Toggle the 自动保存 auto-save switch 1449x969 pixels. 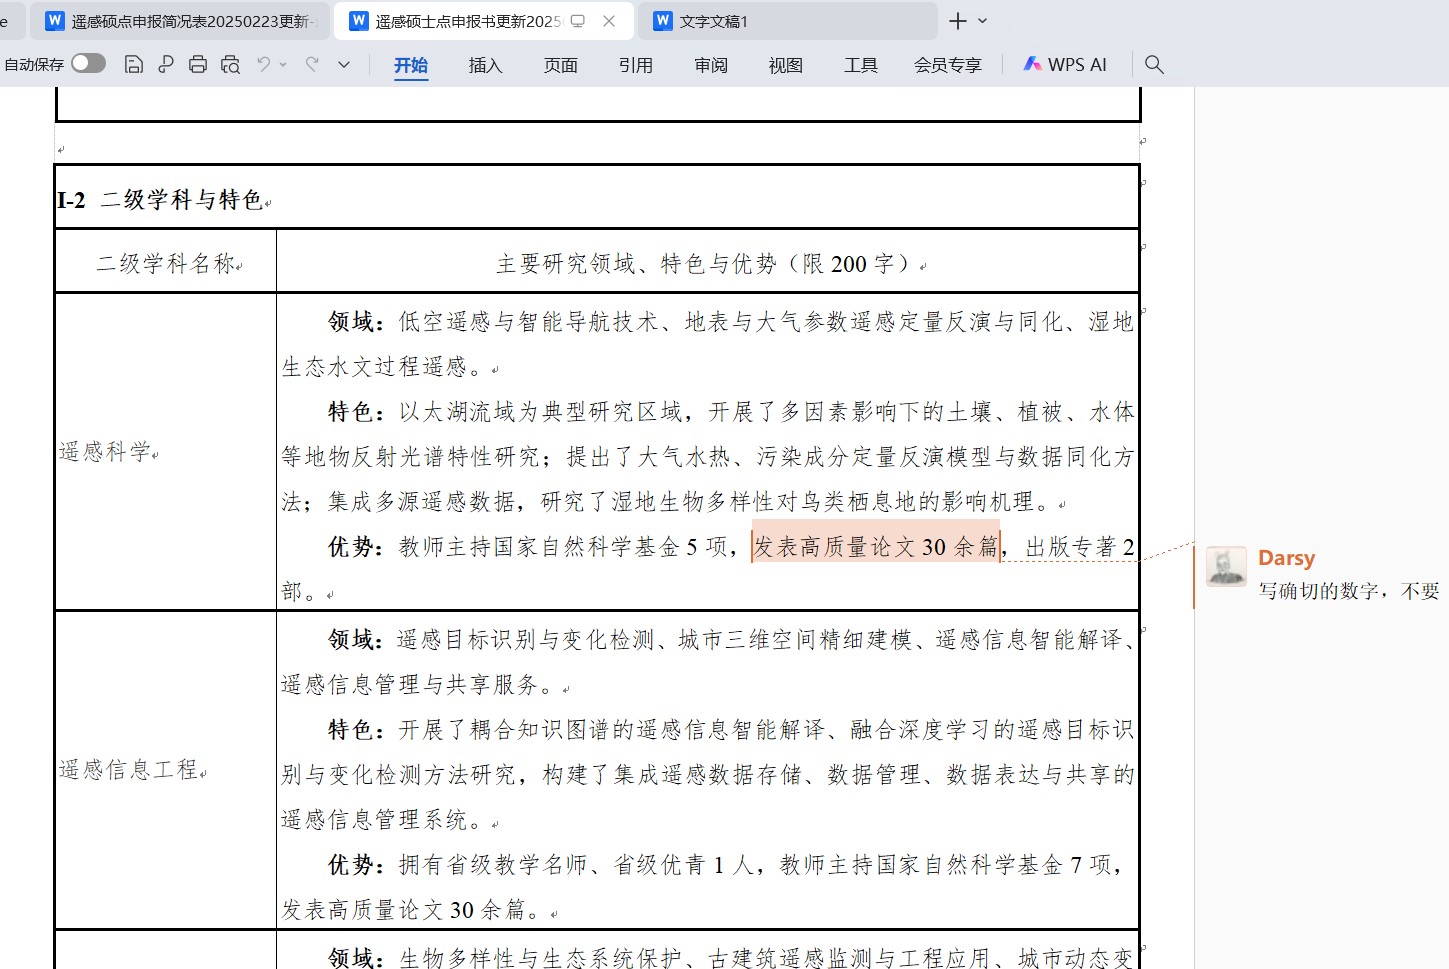(88, 64)
